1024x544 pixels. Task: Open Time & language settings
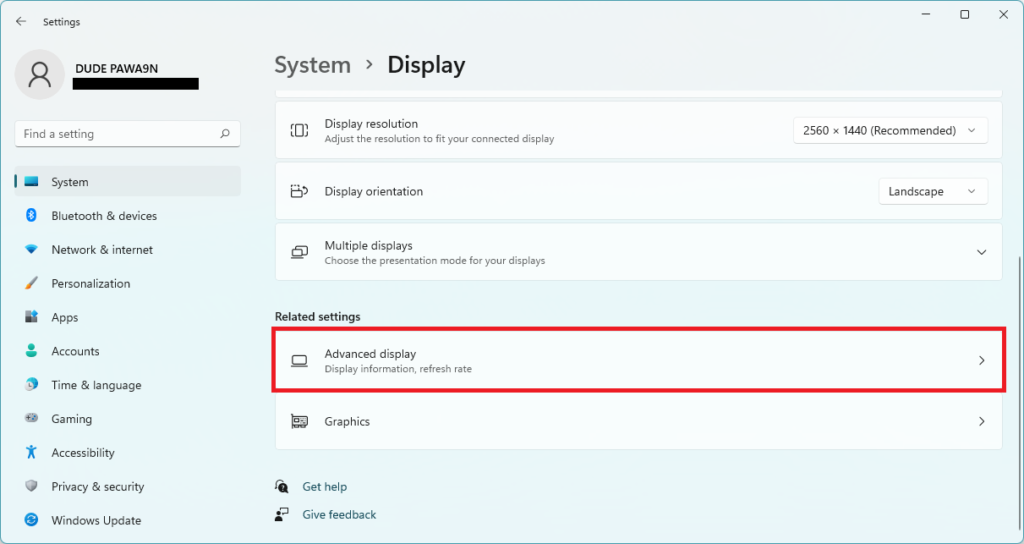click(96, 385)
